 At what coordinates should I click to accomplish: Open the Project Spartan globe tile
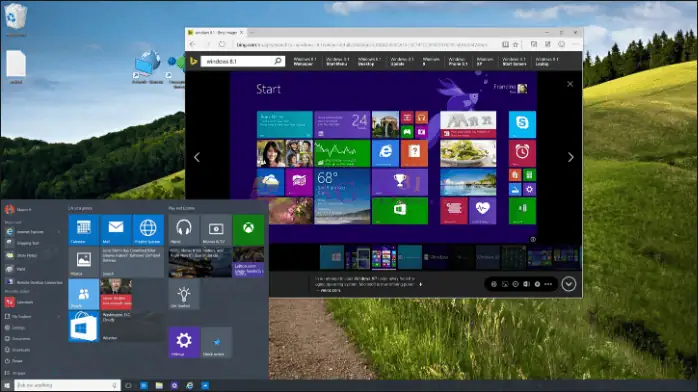click(x=148, y=230)
